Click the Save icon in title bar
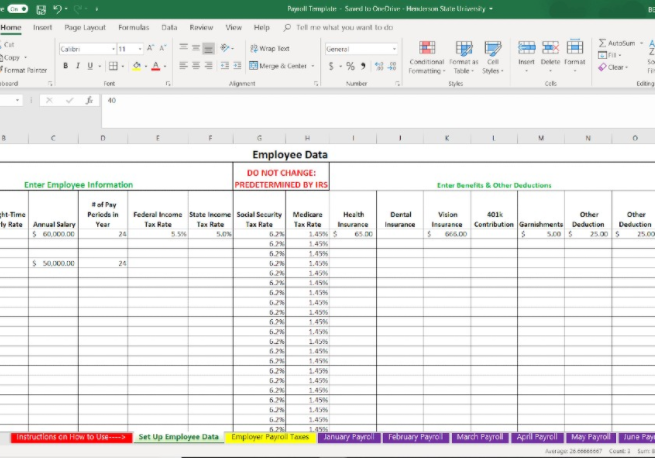 [x=41, y=9]
